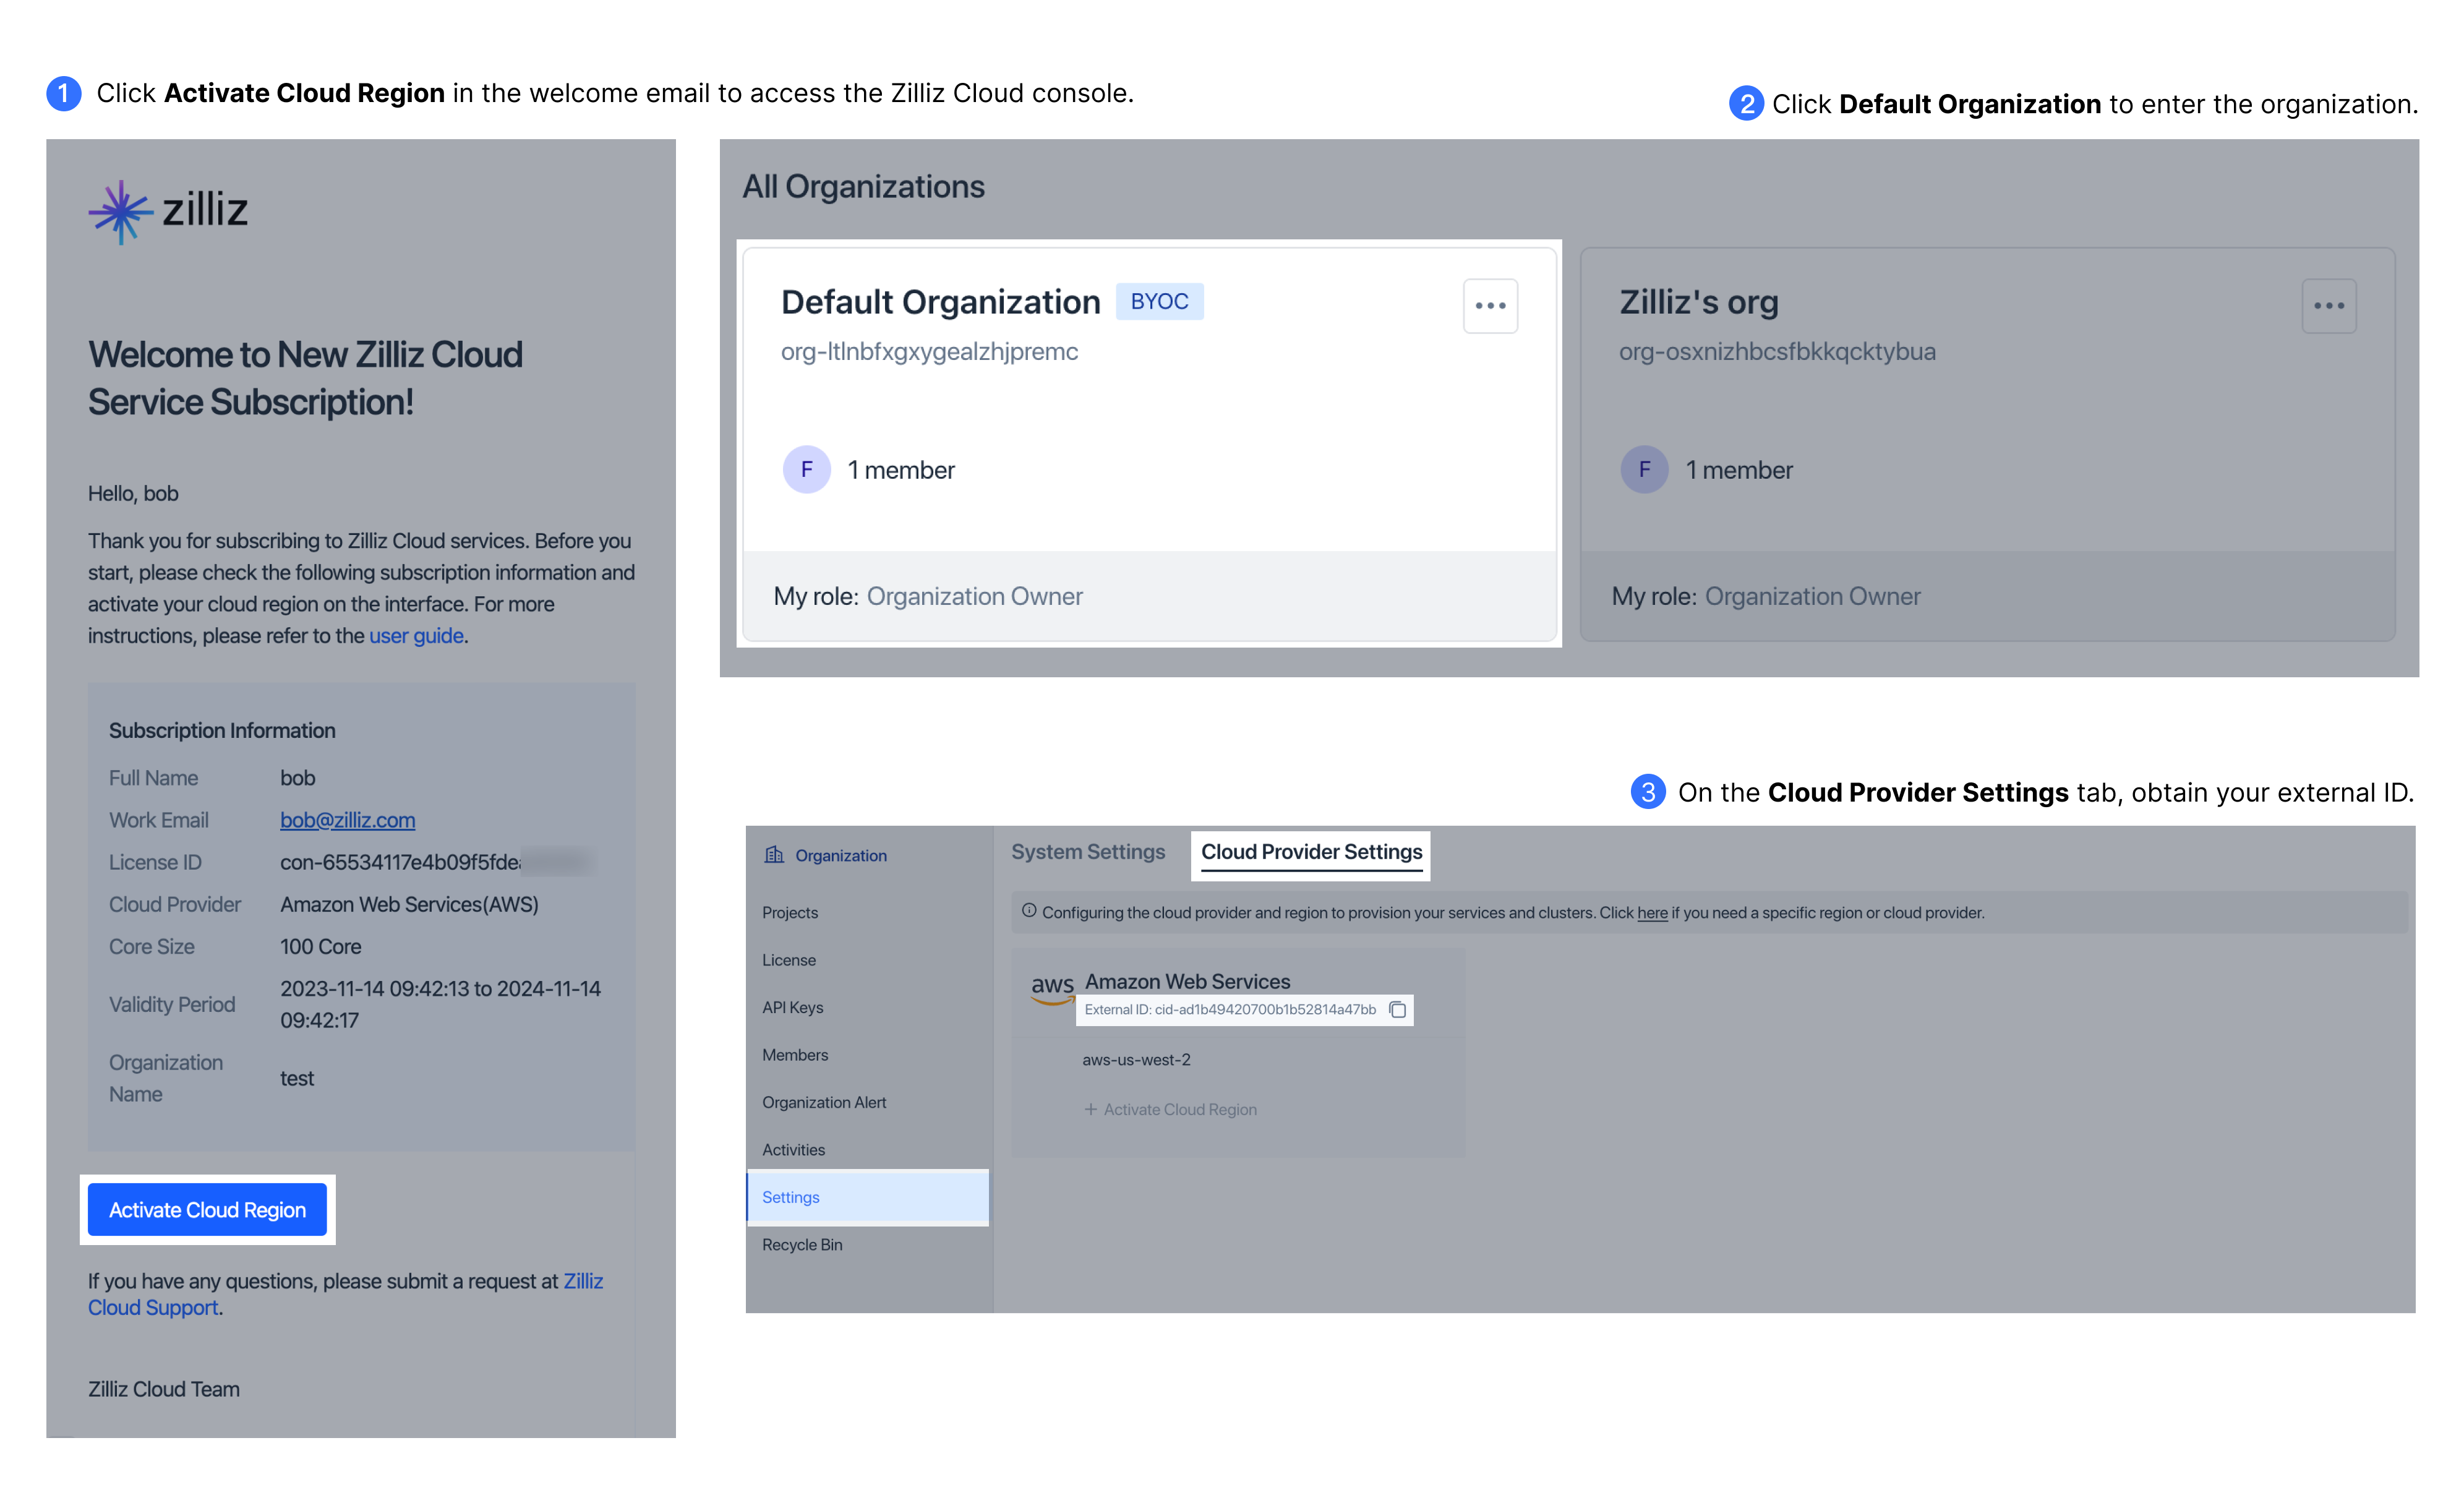Open Default Organization three-dot menu

click(1490, 305)
